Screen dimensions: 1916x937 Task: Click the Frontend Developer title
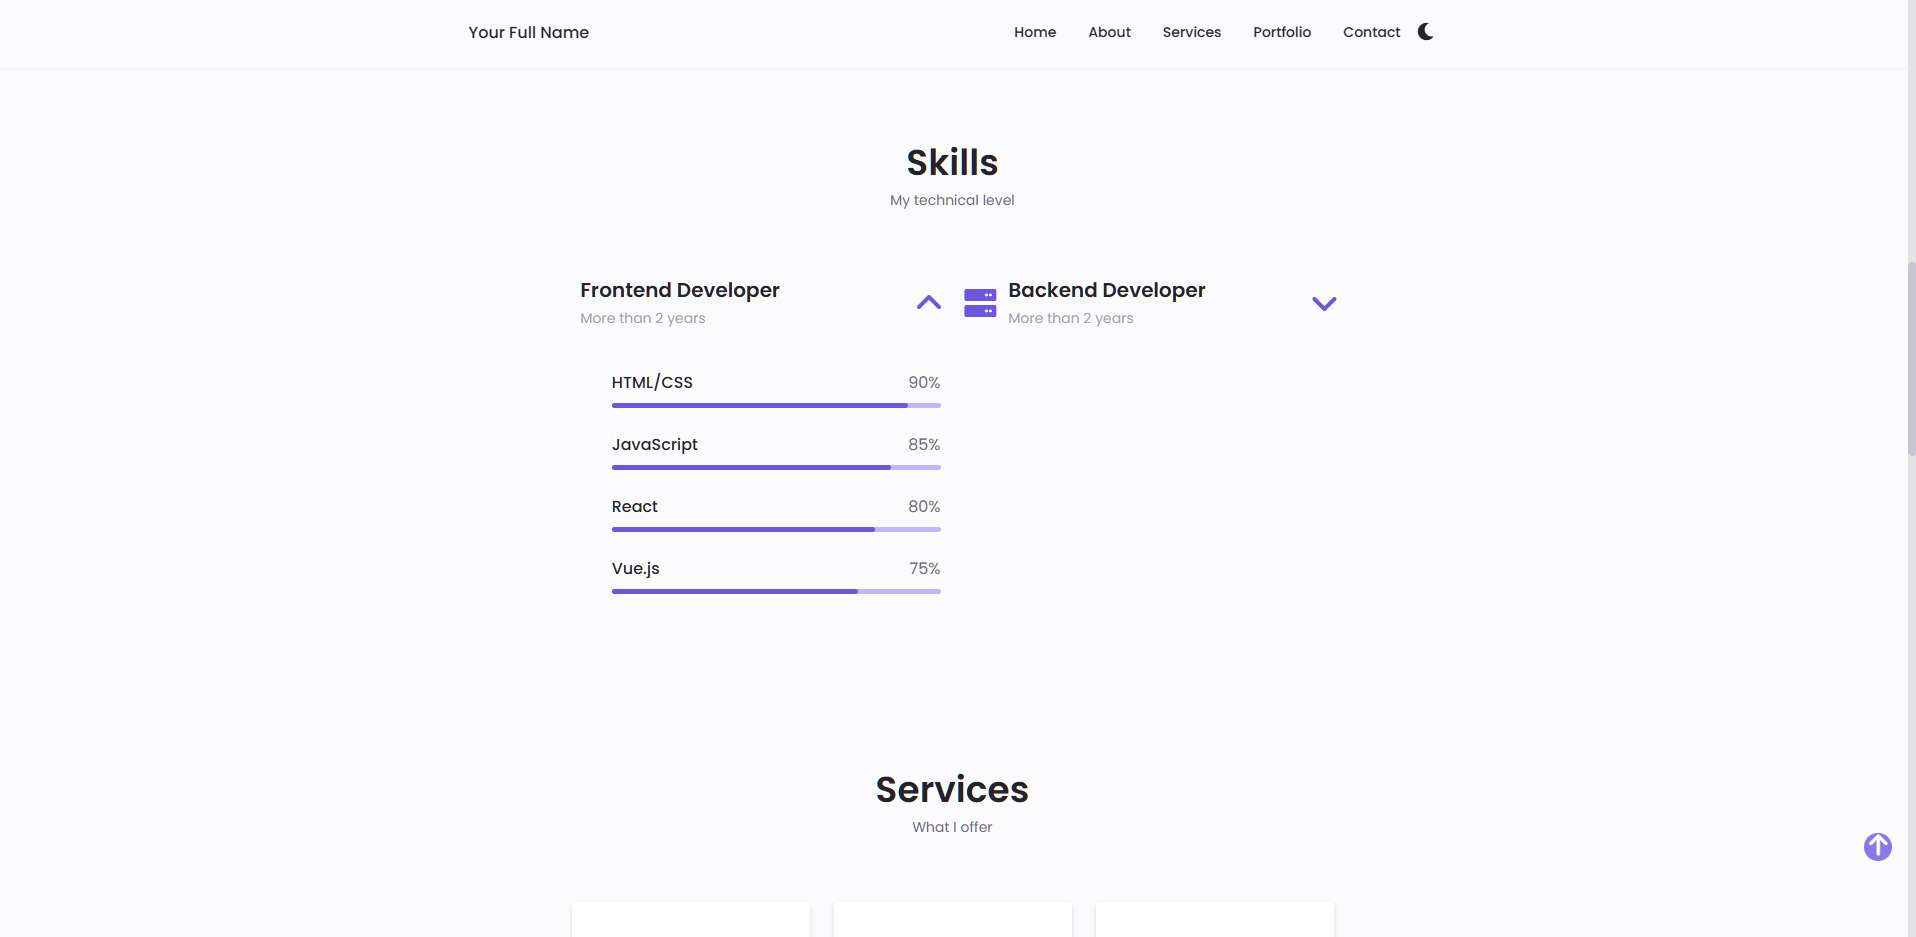[x=680, y=290]
